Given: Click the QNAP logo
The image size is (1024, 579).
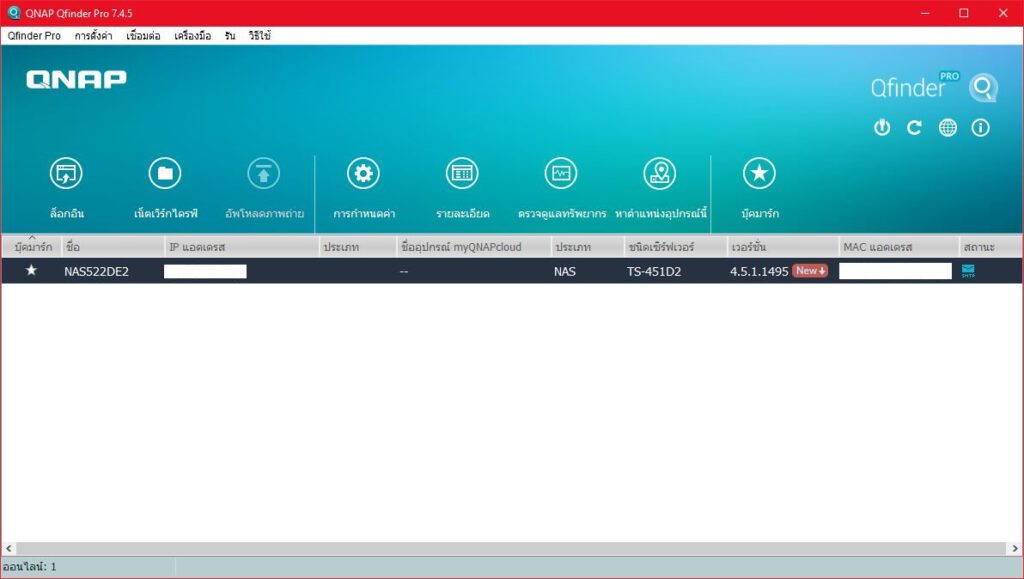Looking at the screenshot, I should (76, 80).
